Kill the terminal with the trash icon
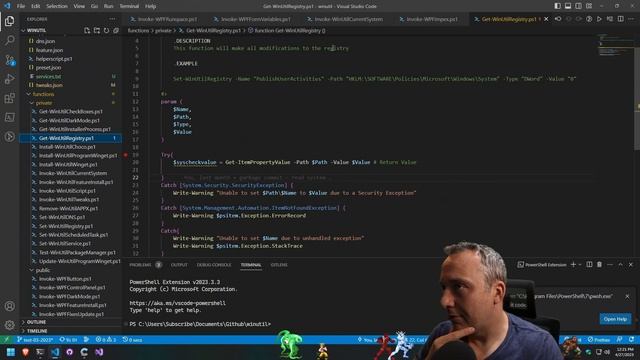640x360 pixels. [x=599, y=264]
